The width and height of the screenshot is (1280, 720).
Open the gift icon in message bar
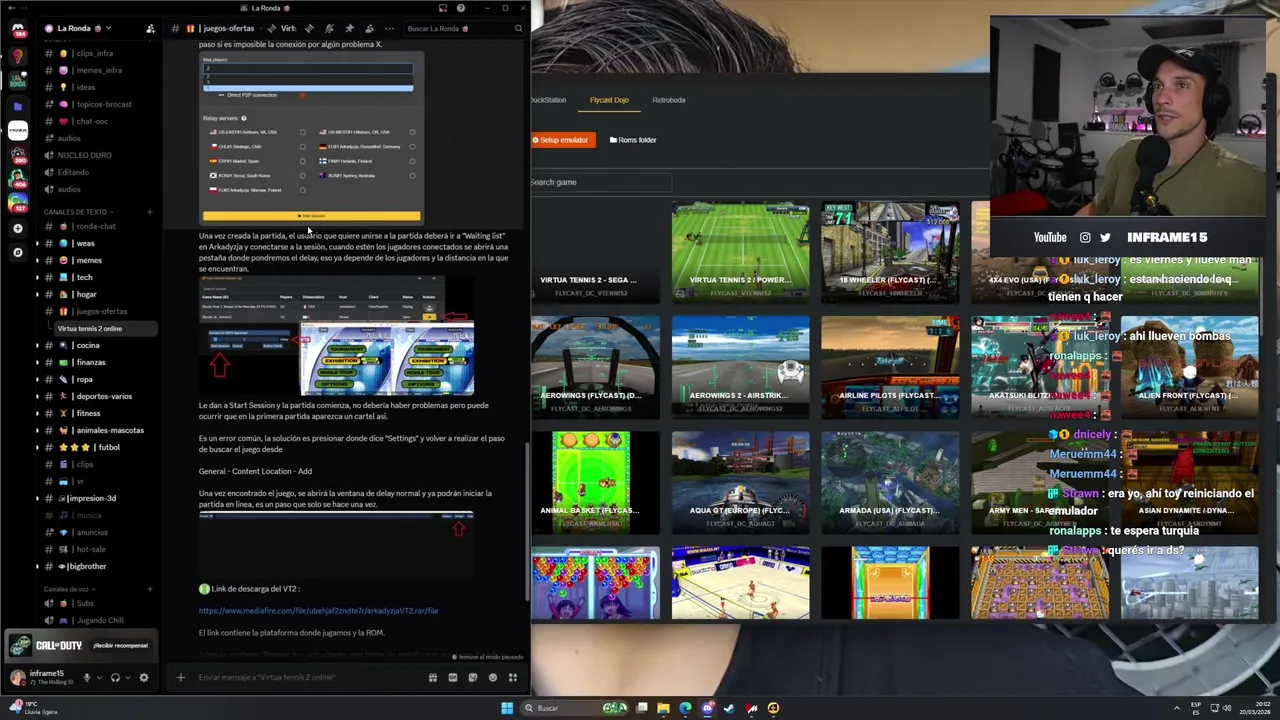pyautogui.click(x=433, y=677)
